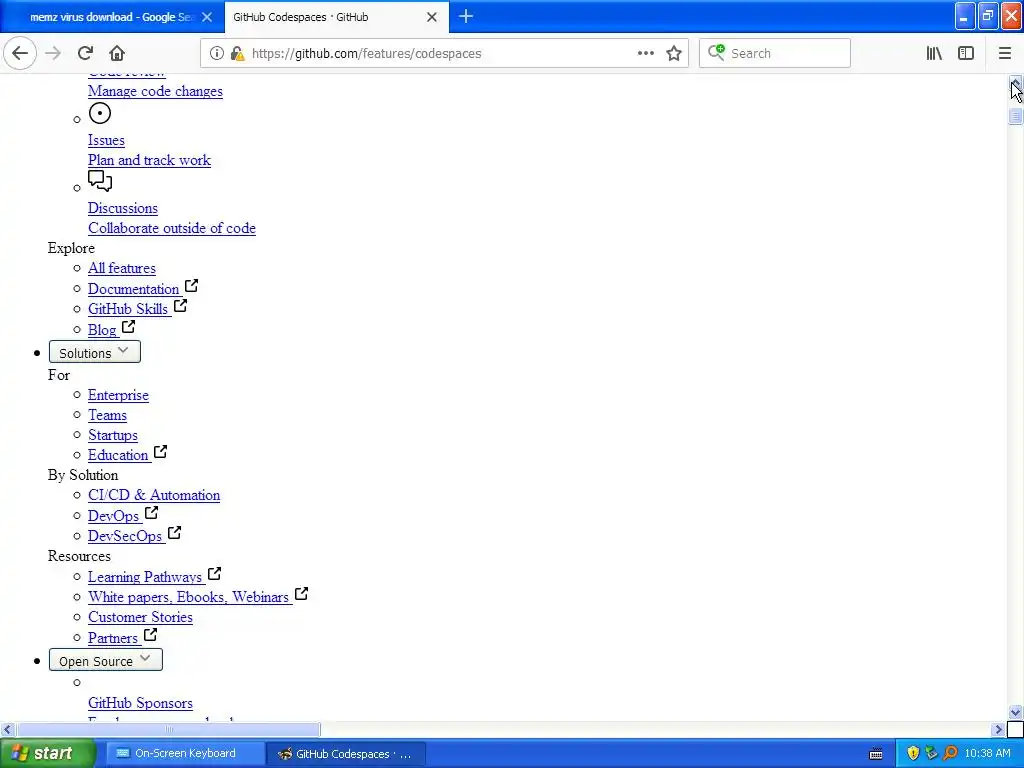Click the tray icon left of magnifier

point(932,753)
